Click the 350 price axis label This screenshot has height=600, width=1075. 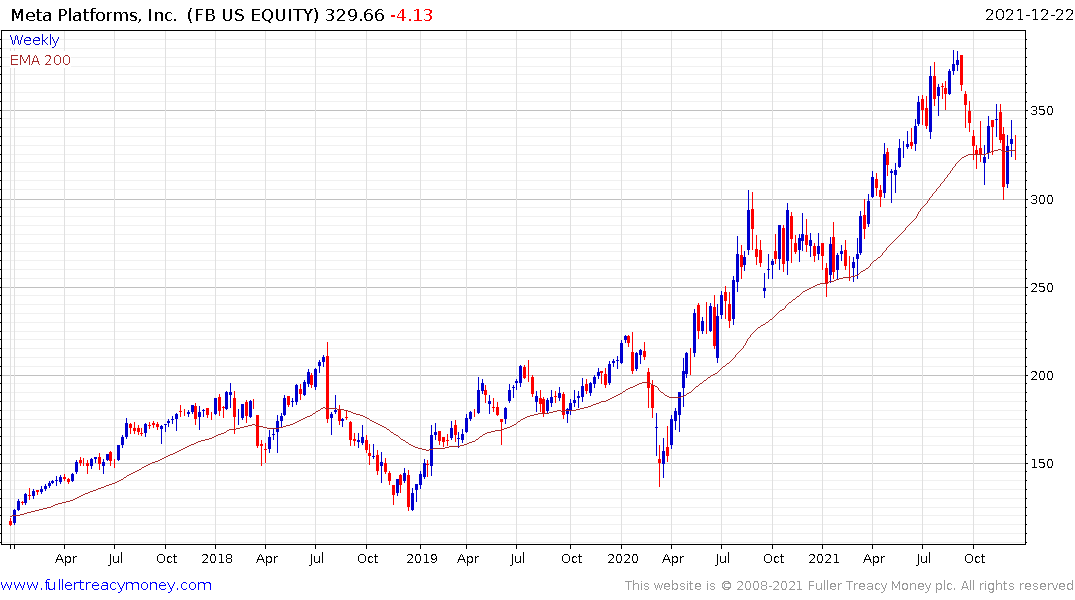tap(1041, 110)
